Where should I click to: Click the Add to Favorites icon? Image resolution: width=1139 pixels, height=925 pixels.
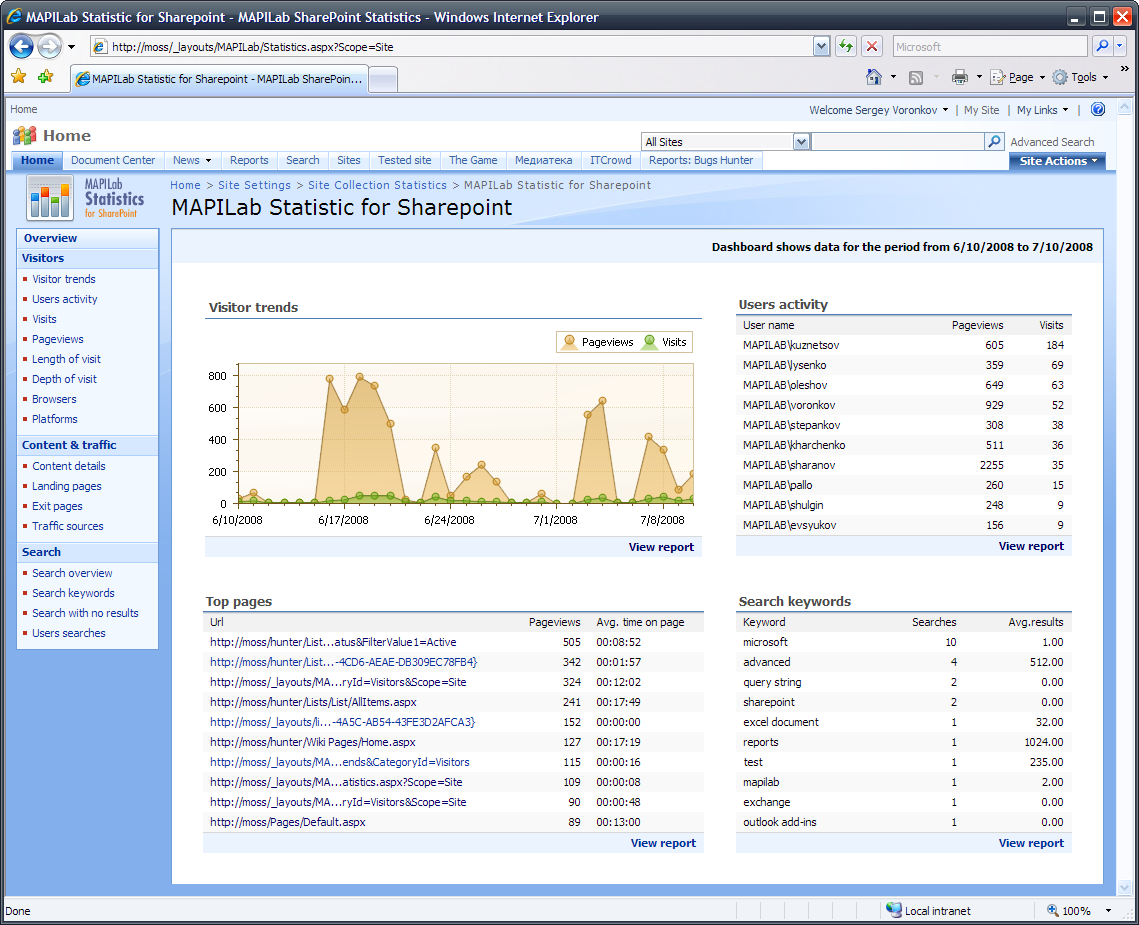pos(45,76)
